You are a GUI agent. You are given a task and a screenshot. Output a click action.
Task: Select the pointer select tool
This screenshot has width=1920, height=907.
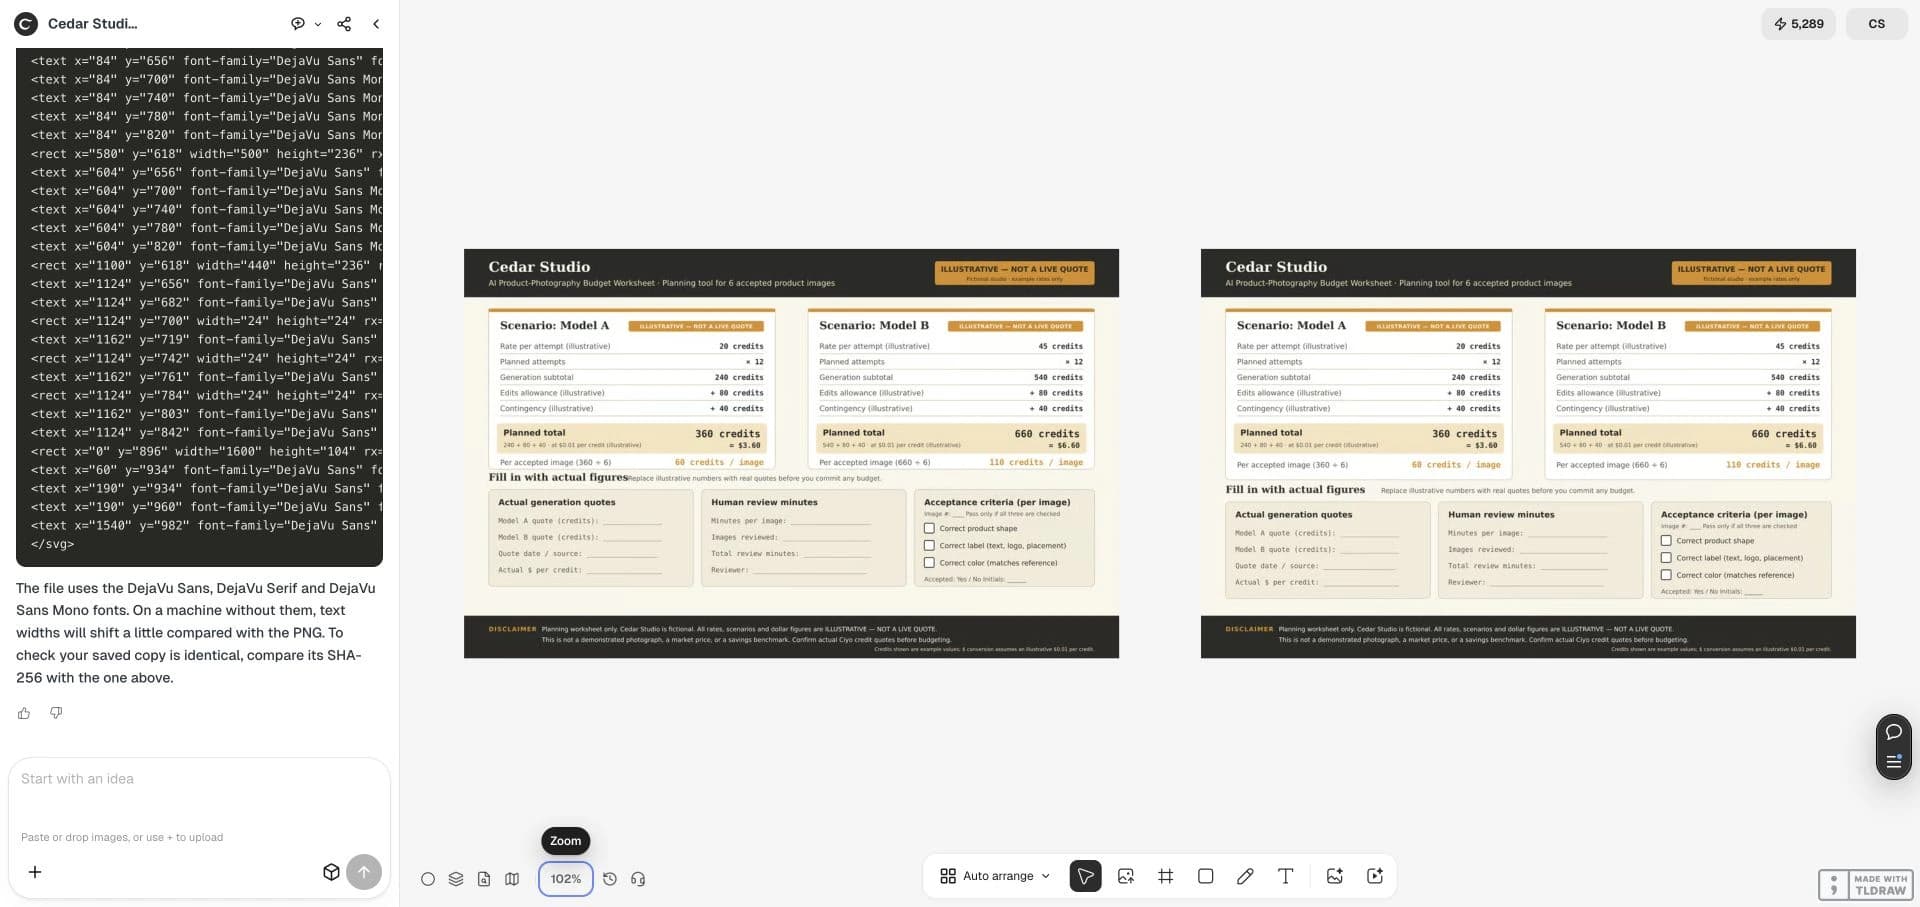click(x=1085, y=876)
